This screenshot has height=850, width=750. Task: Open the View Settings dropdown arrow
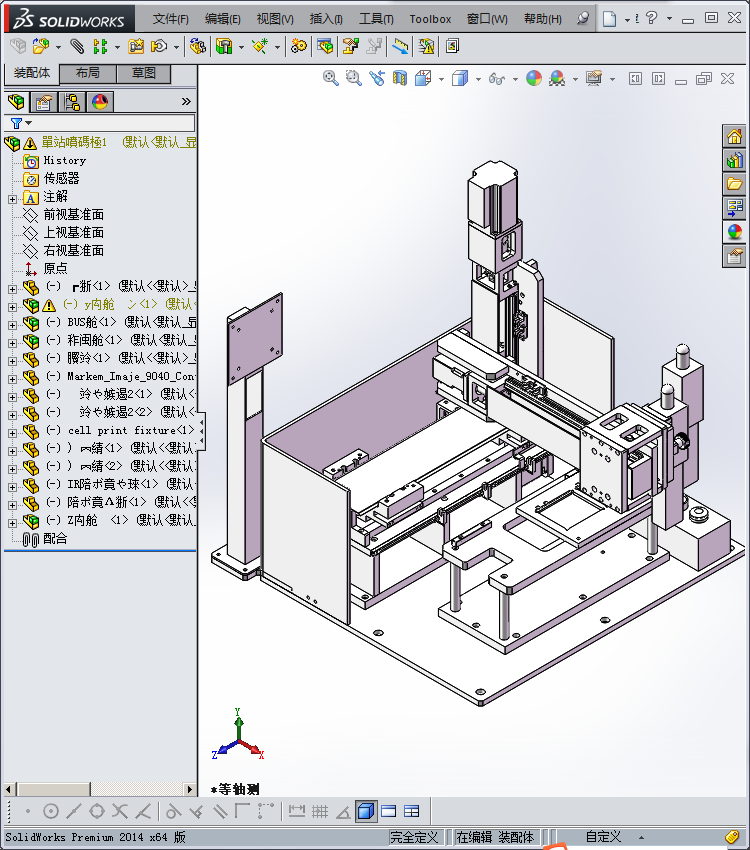(x=613, y=79)
